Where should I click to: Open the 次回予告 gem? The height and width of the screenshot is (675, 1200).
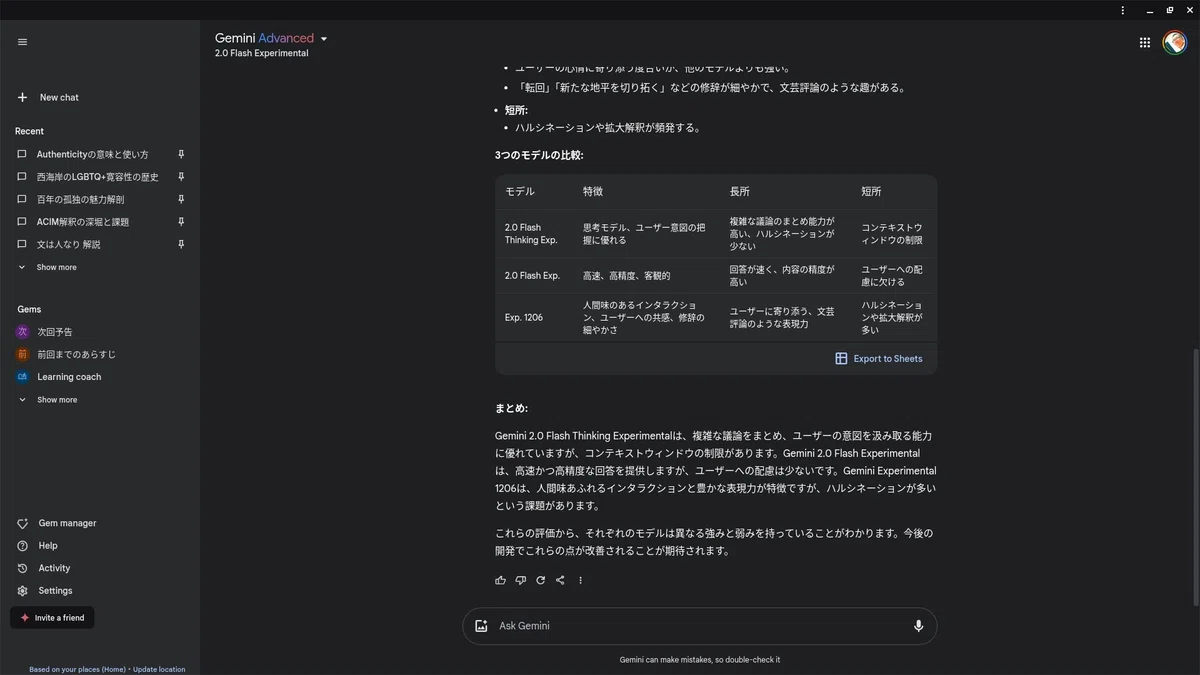55,332
